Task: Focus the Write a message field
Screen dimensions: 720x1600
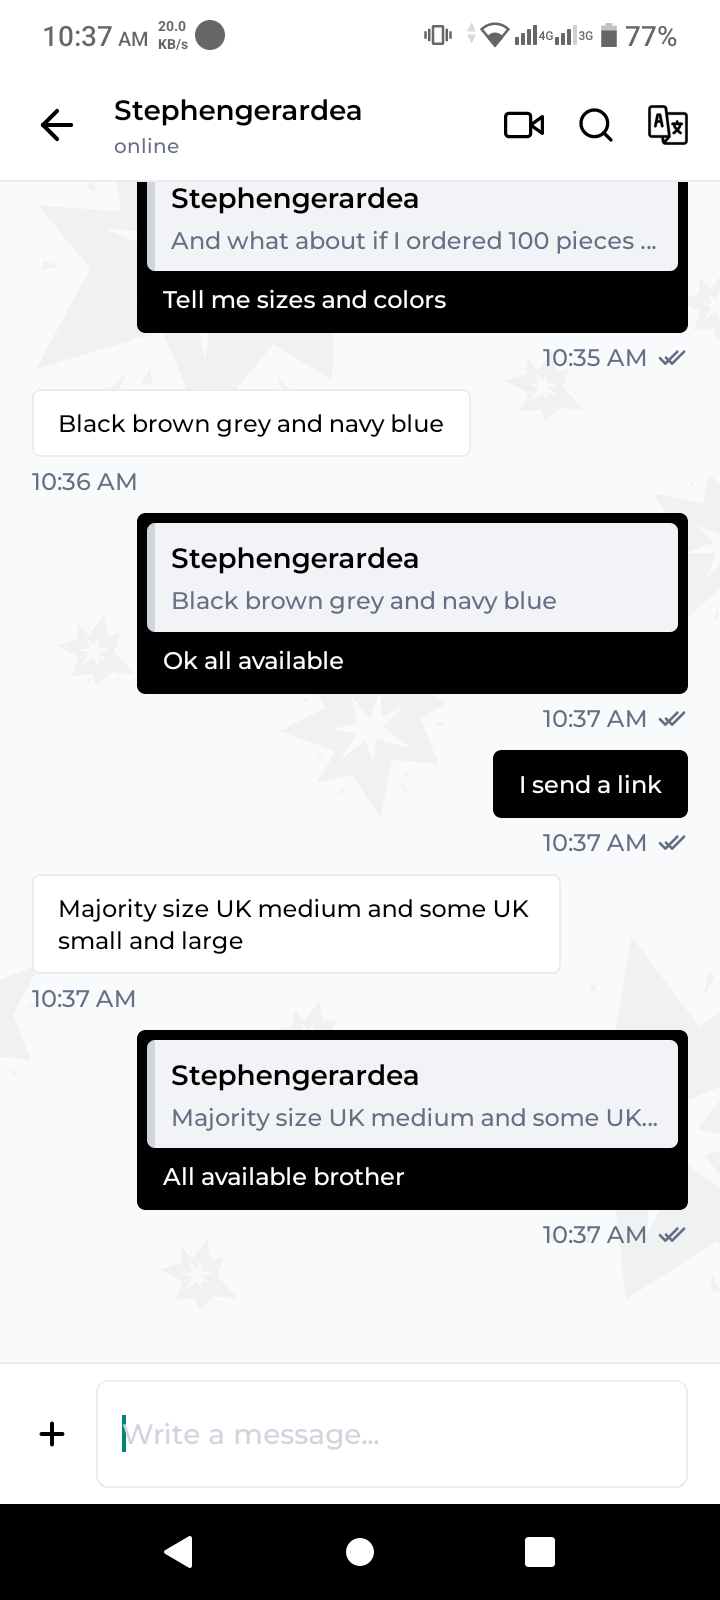Action: coord(392,1434)
